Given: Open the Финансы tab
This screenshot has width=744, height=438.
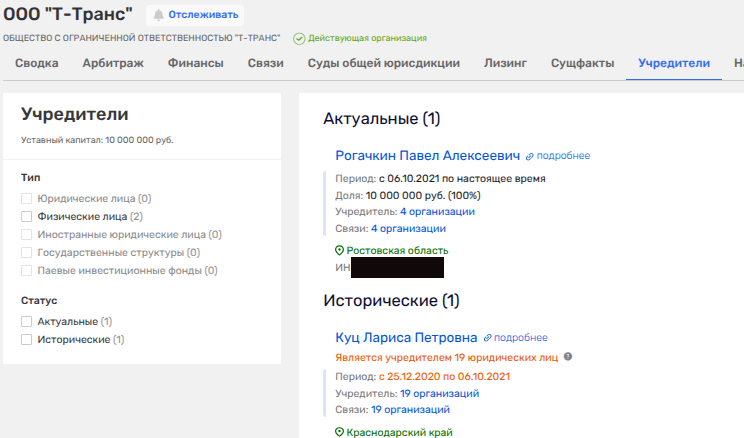Looking at the screenshot, I should tap(194, 64).
